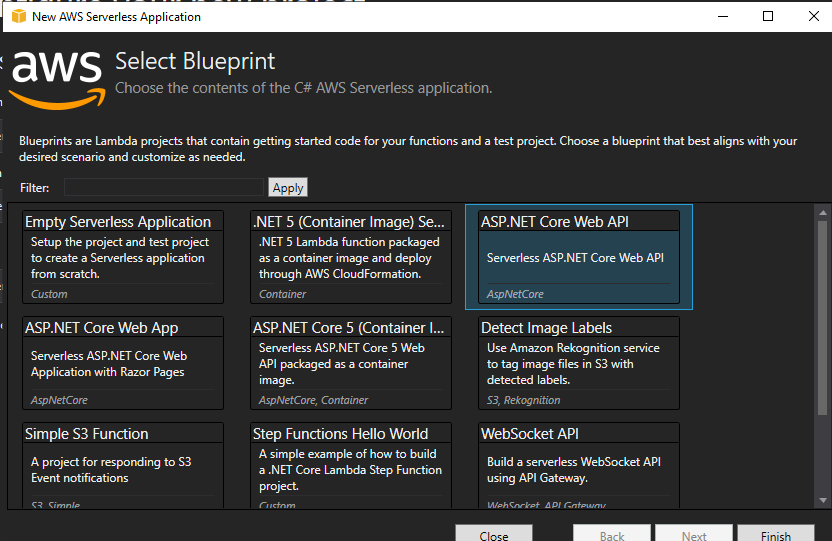832x541 pixels.
Task: Close the dialog with the X
Action: pyautogui.click(x=813, y=16)
